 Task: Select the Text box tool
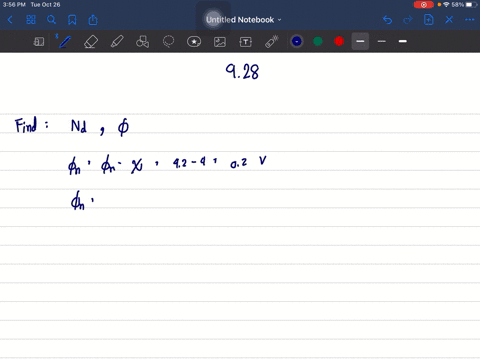tap(245, 42)
